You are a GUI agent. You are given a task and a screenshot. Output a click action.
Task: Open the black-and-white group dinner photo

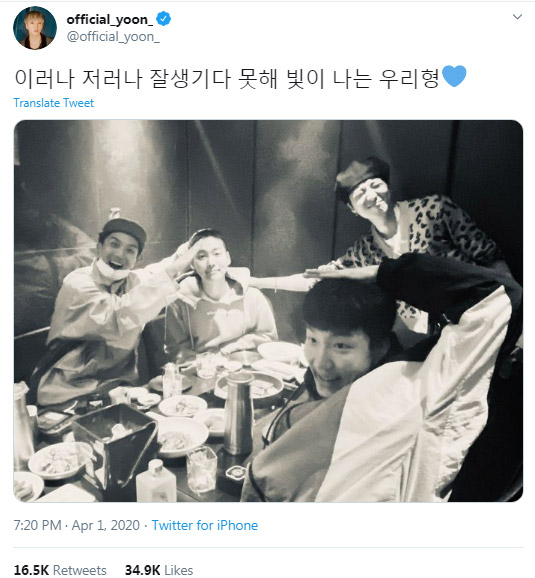click(x=268, y=311)
